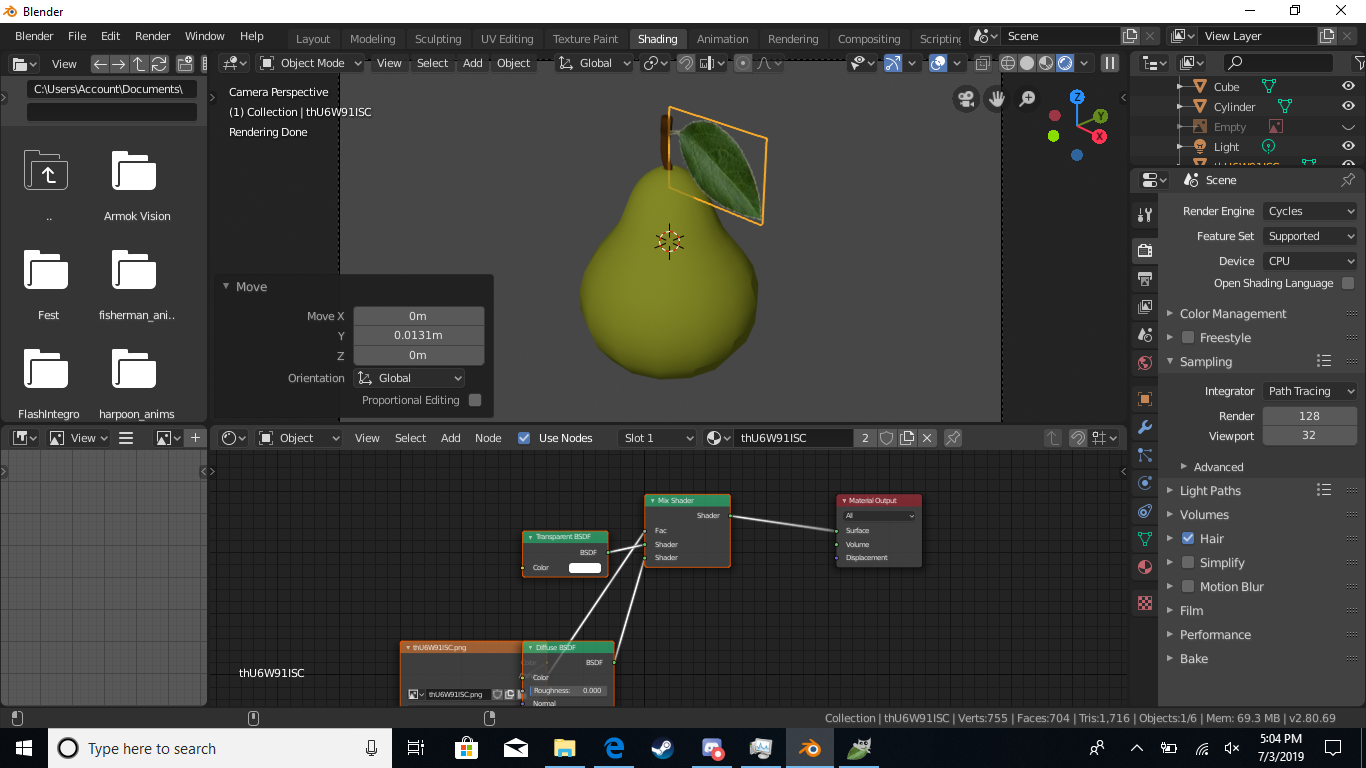Disable the Hair checkbox

pyautogui.click(x=1188, y=538)
